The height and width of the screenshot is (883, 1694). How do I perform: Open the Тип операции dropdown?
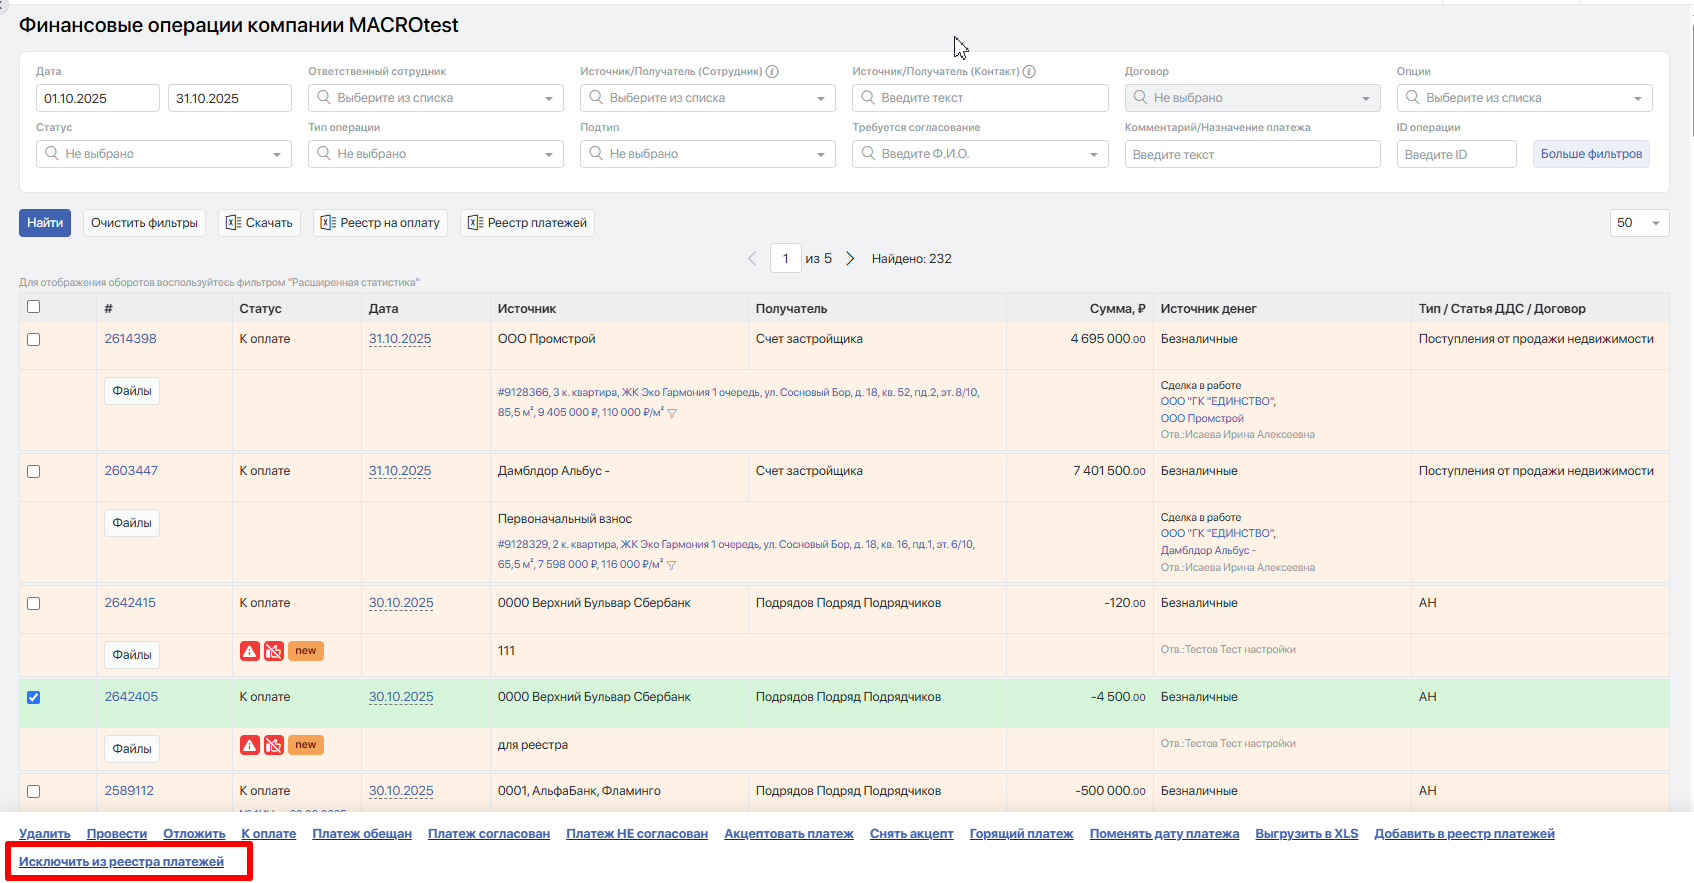point(436,154)
